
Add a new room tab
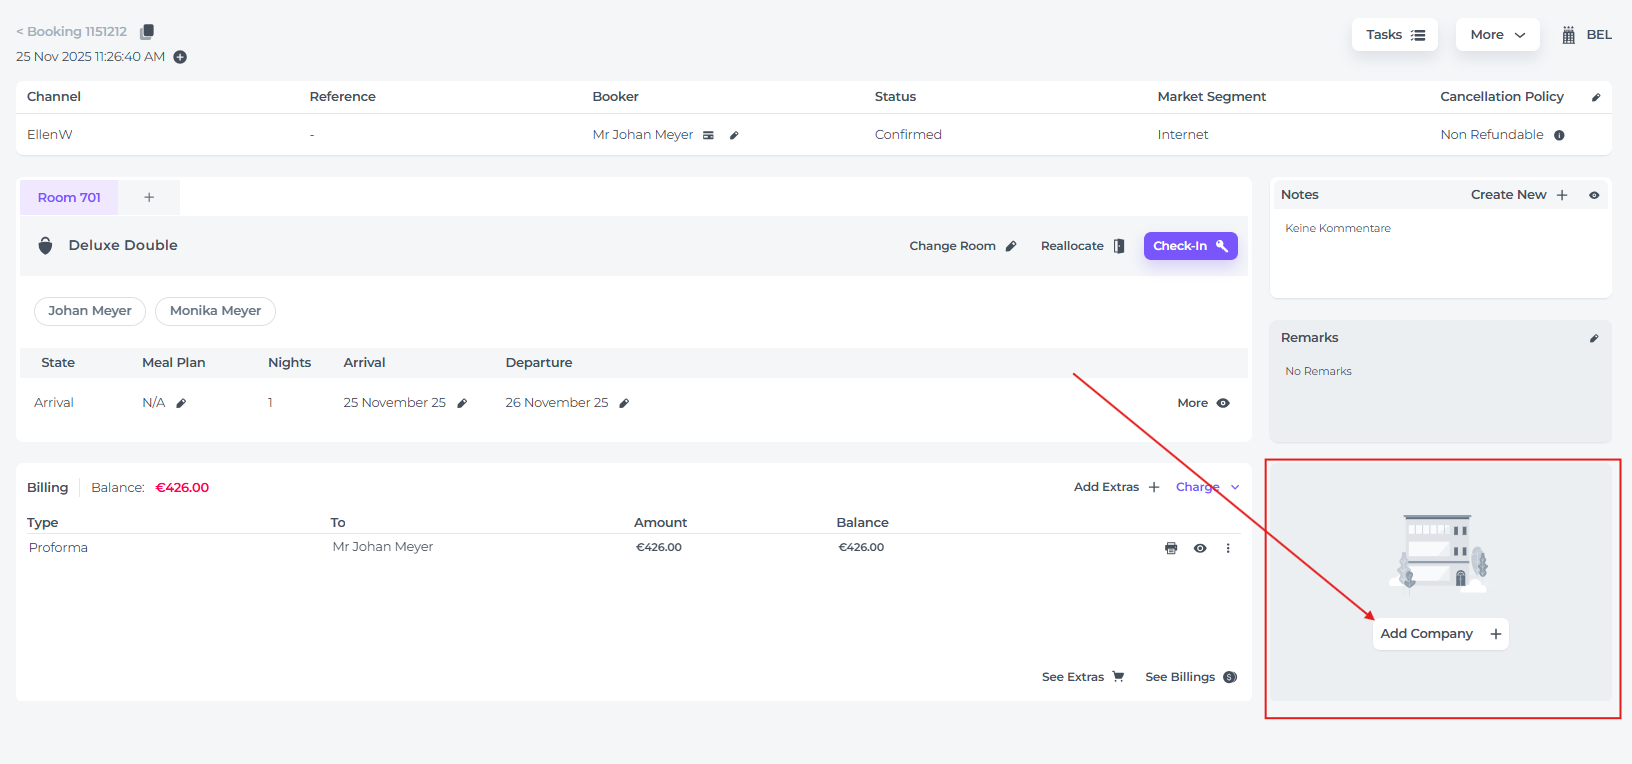click(x=149, y=198)
